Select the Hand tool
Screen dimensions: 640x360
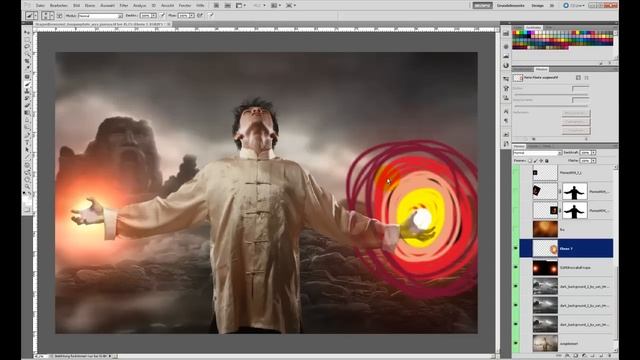tap(27, 179)
